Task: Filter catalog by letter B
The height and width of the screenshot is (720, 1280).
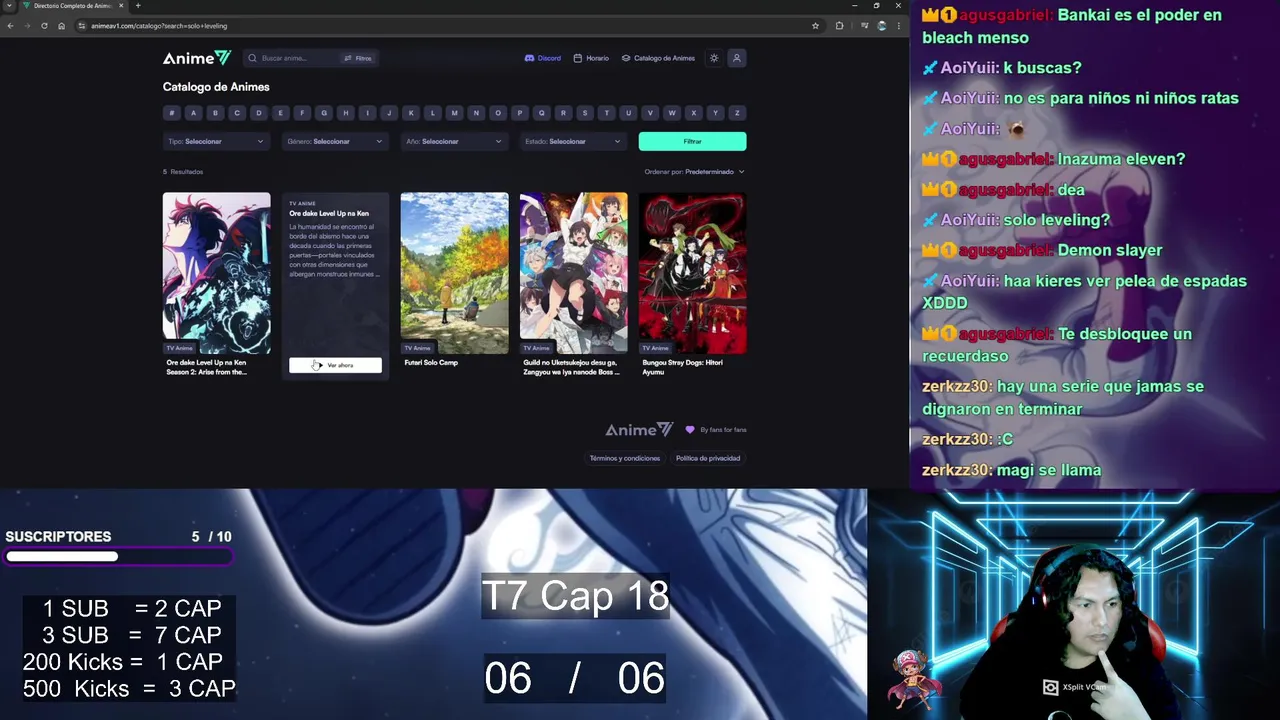Action: [x=215, y=113]
